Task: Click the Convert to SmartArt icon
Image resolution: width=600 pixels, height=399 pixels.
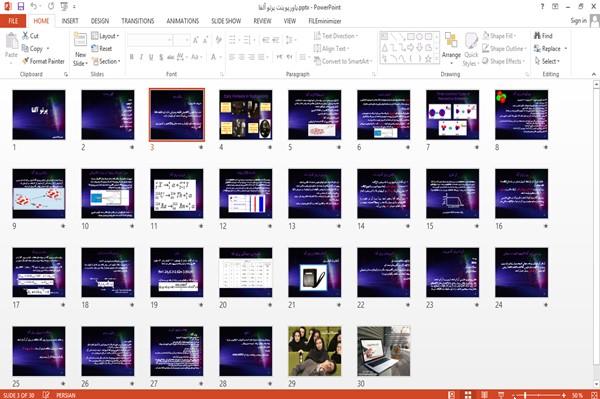Action: pos(317,61)
